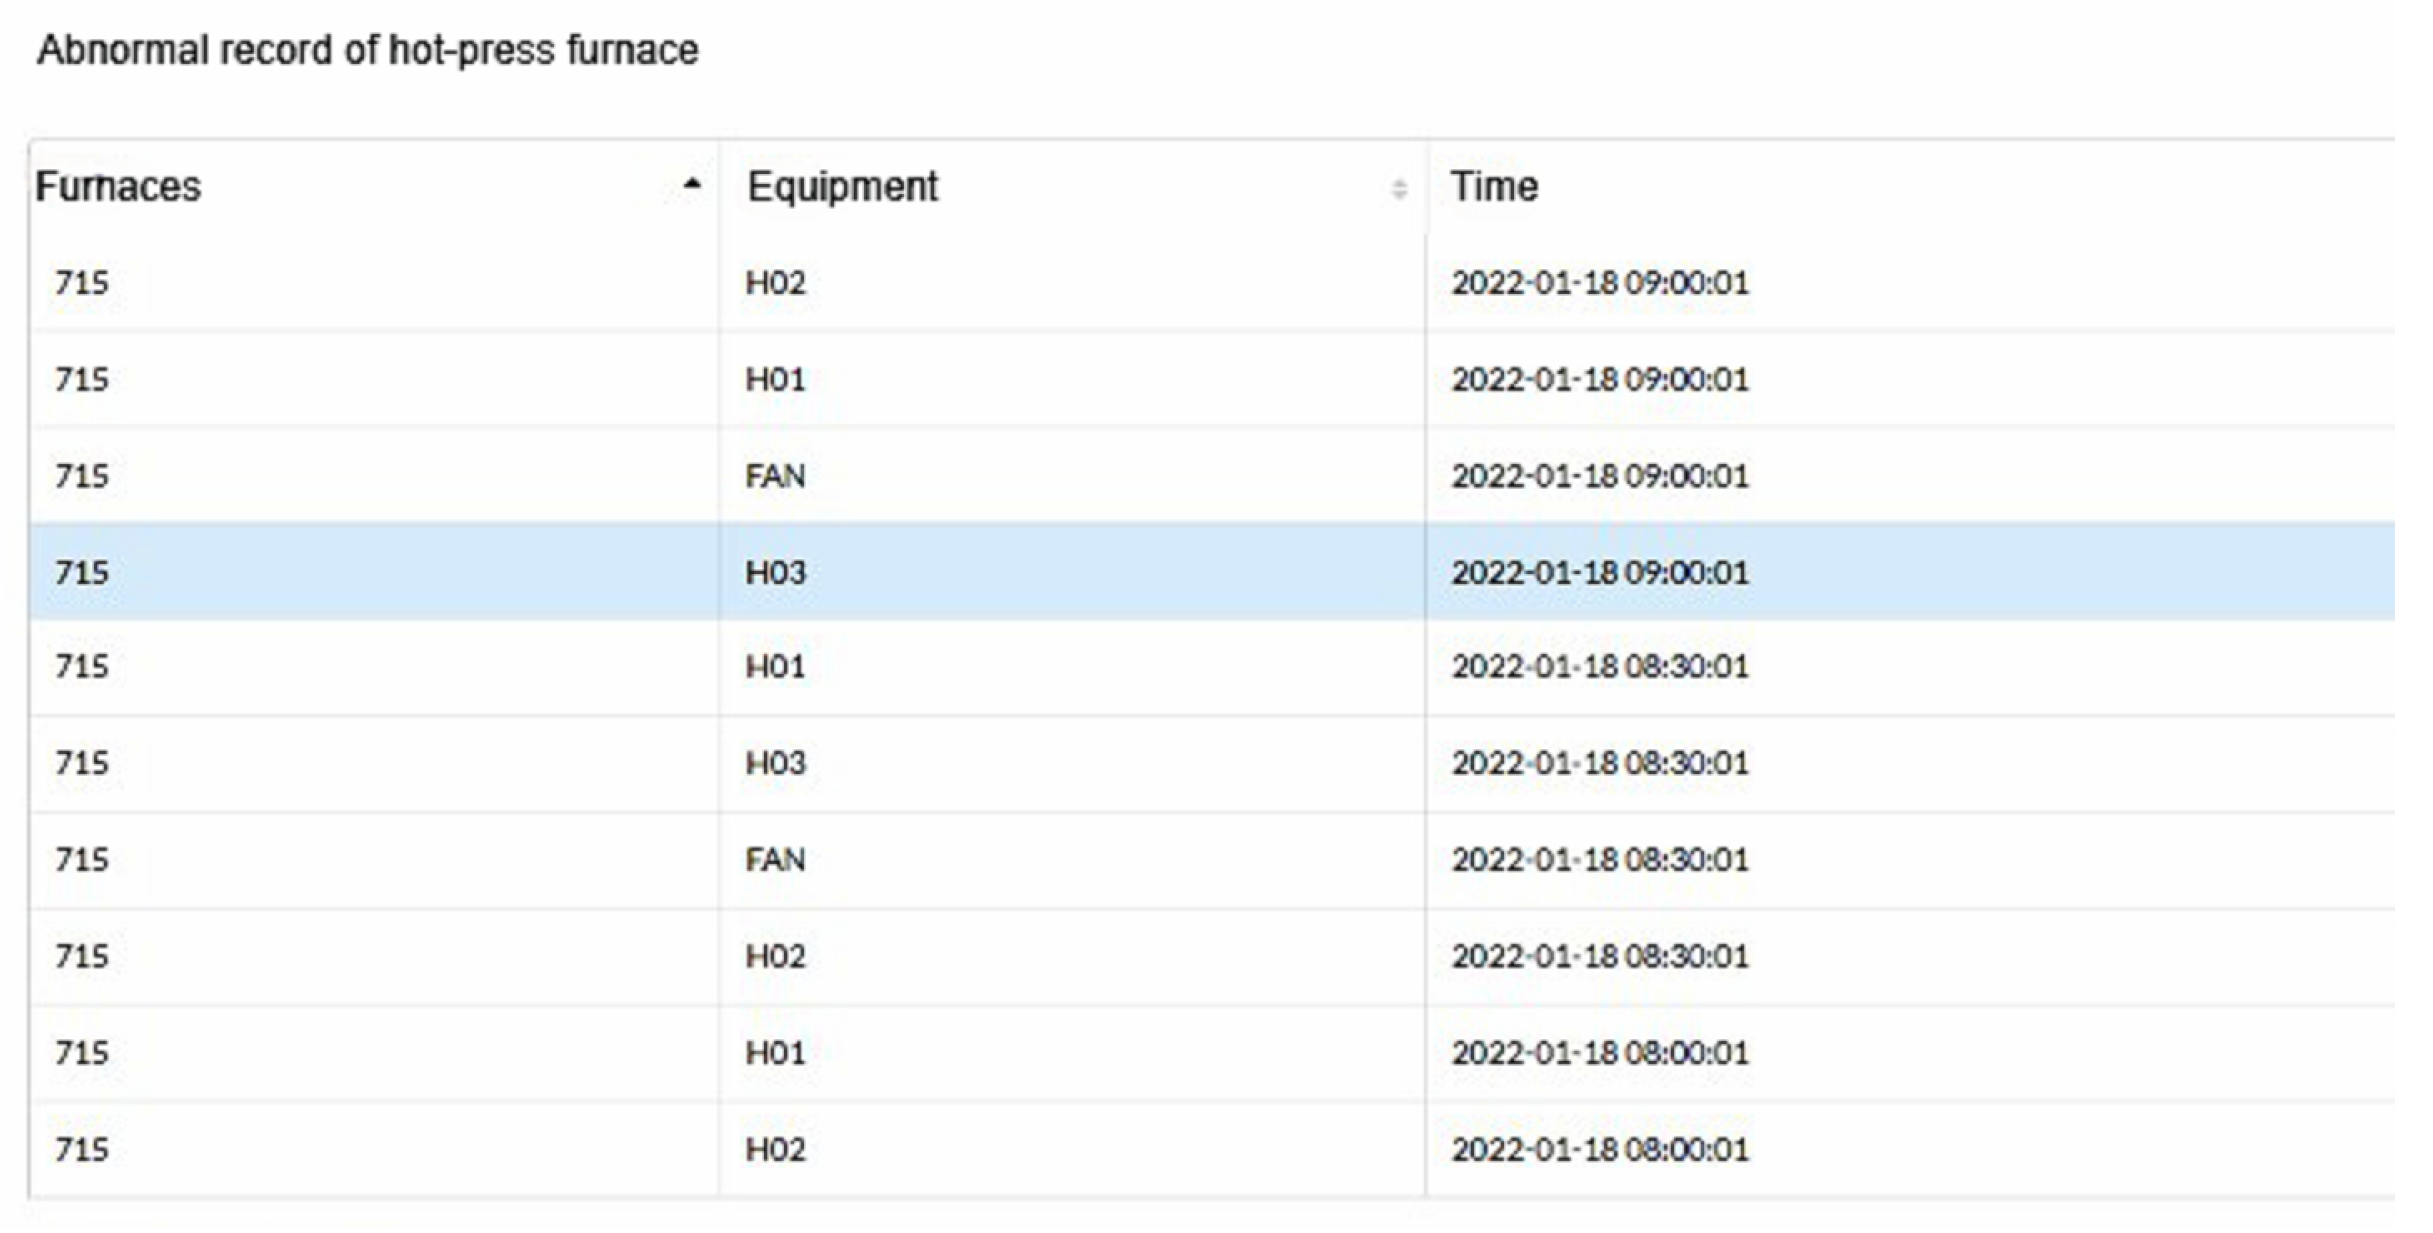The width and height of the screenshot is (2433, 1233).
Task: Select the H01 equipment cell logged at 08:00:01
Action: [x=775, y=1053]
